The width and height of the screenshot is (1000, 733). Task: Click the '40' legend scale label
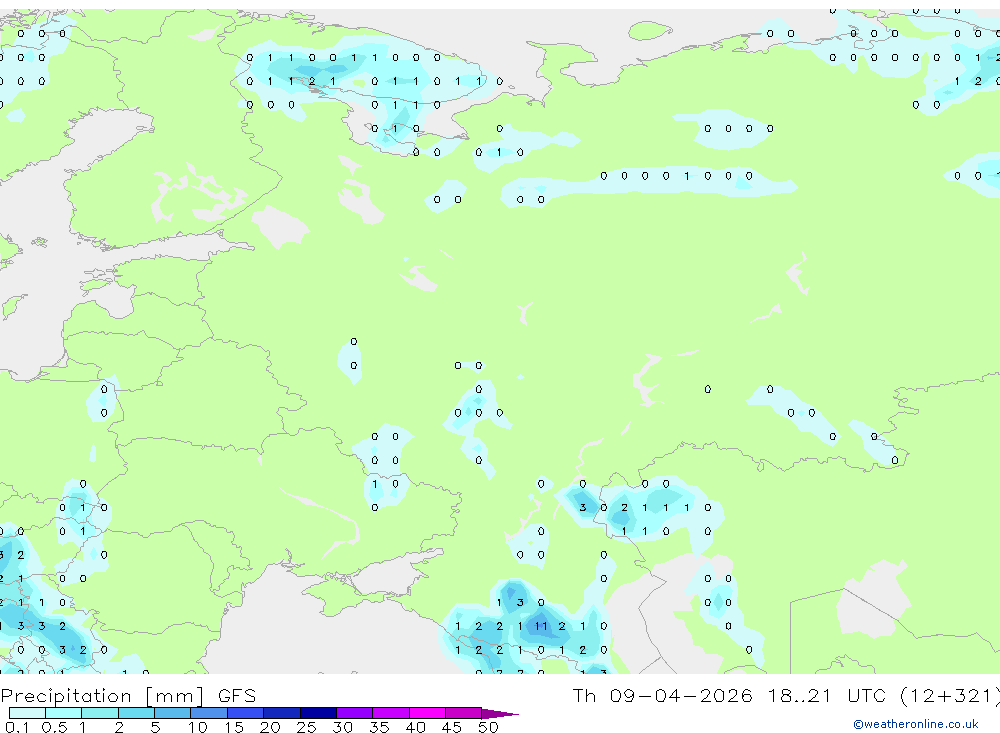(416, 727)
